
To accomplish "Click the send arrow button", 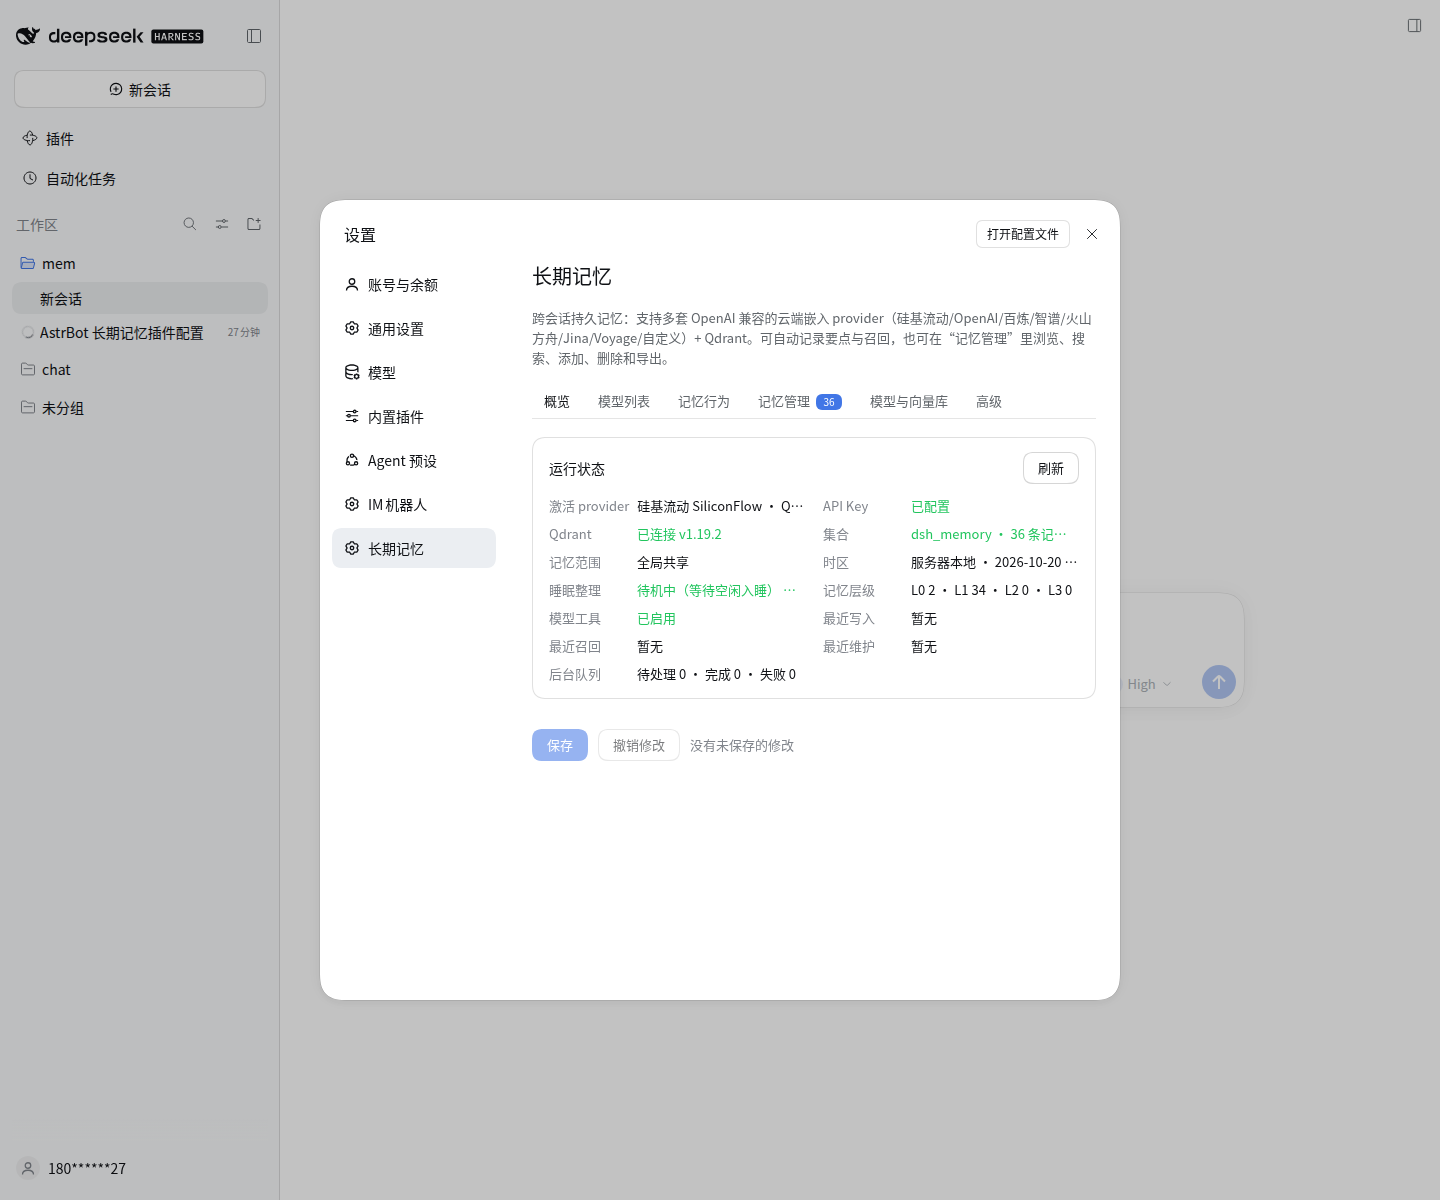I will [1219, 682].
